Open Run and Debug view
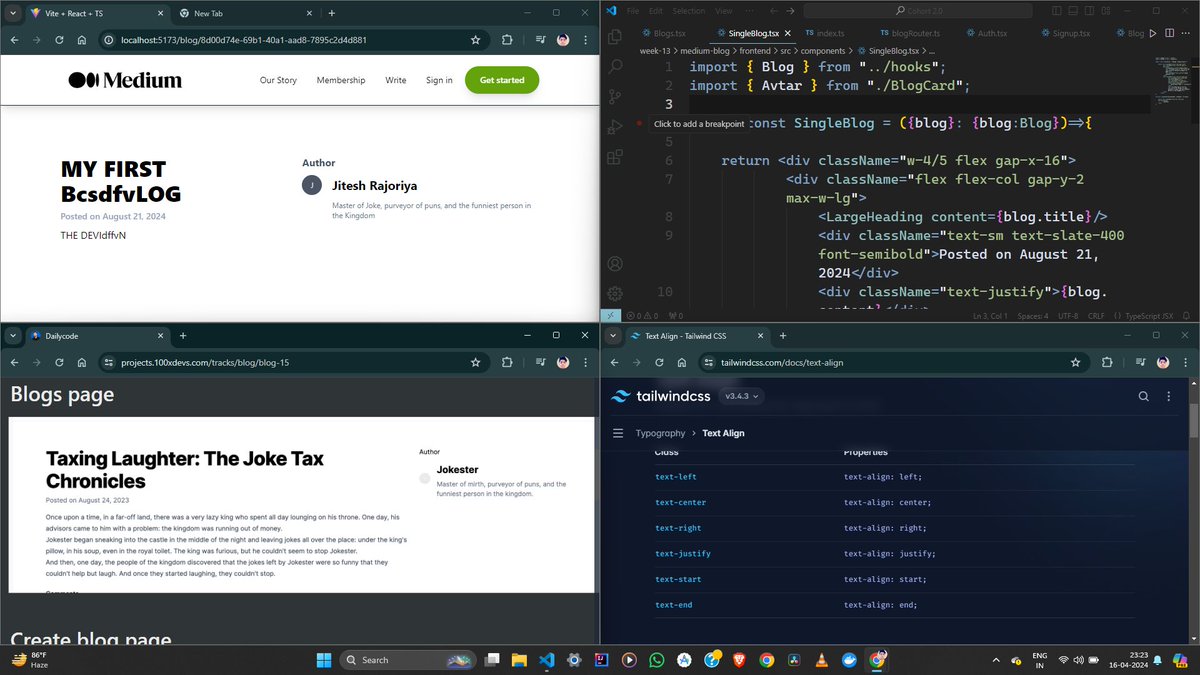1200x675 pixels. click(x=614, y=126)
